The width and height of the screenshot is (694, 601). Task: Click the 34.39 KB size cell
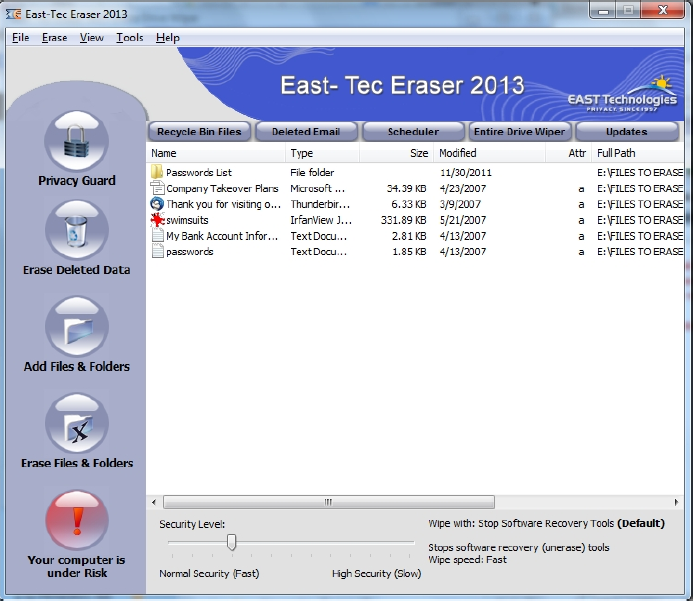(406, 189)
